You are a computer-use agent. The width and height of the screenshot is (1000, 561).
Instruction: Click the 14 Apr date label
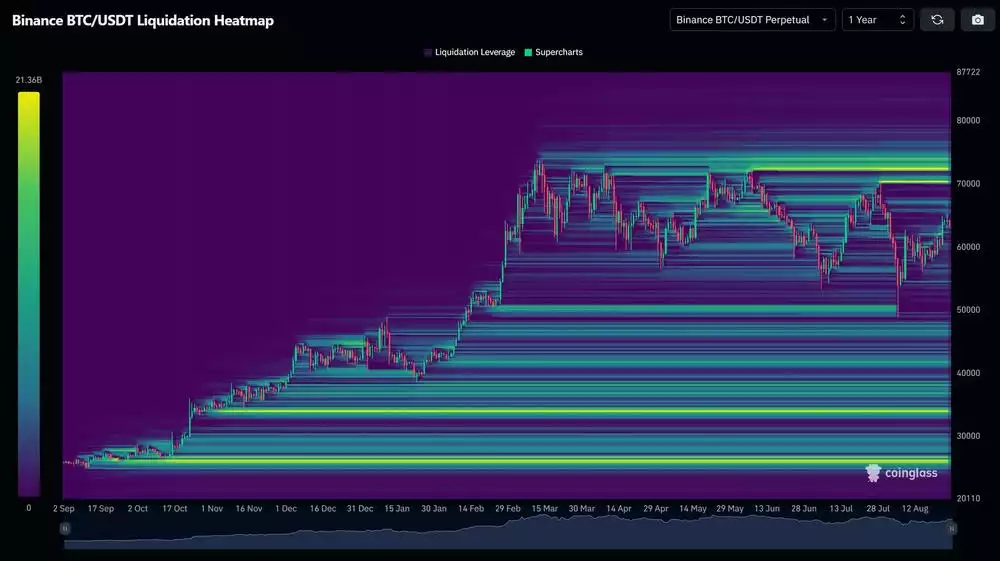pos(619,509)
